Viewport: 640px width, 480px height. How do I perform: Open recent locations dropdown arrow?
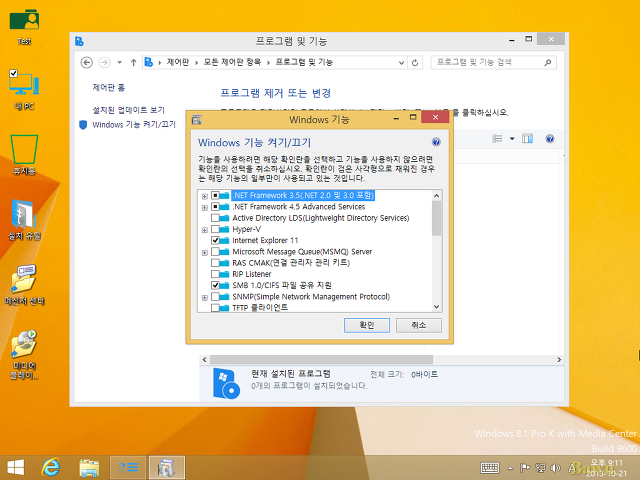click(x=120, y=62)
